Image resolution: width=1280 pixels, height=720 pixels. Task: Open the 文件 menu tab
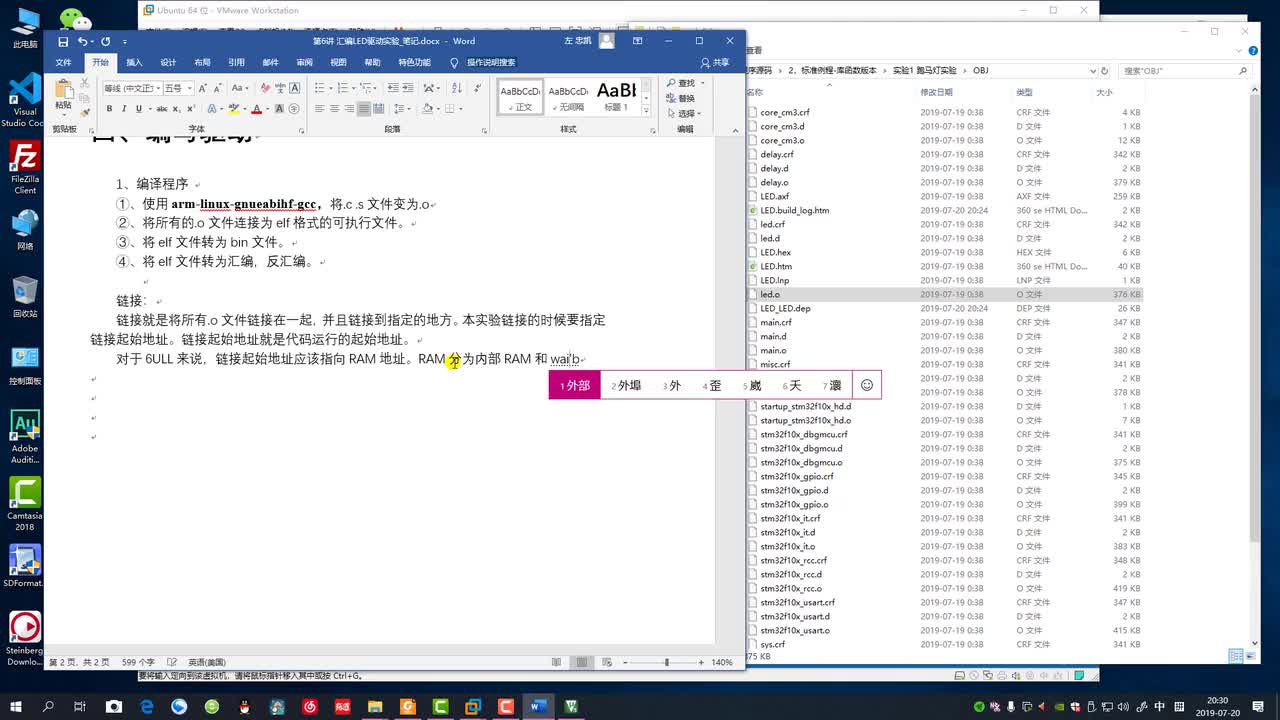tap(63, 62)
